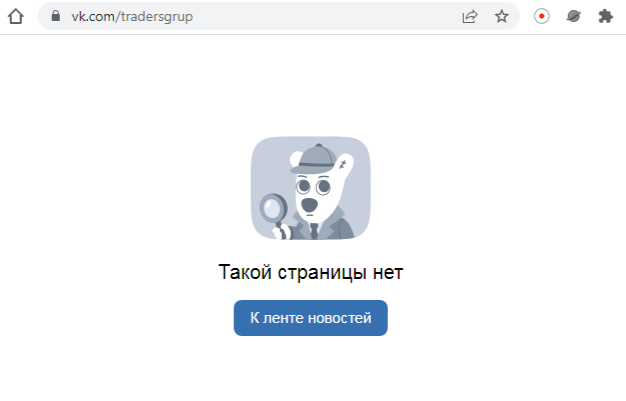Click the detective bear error illustration
626x401 pixels.
(x=311, y=188)
